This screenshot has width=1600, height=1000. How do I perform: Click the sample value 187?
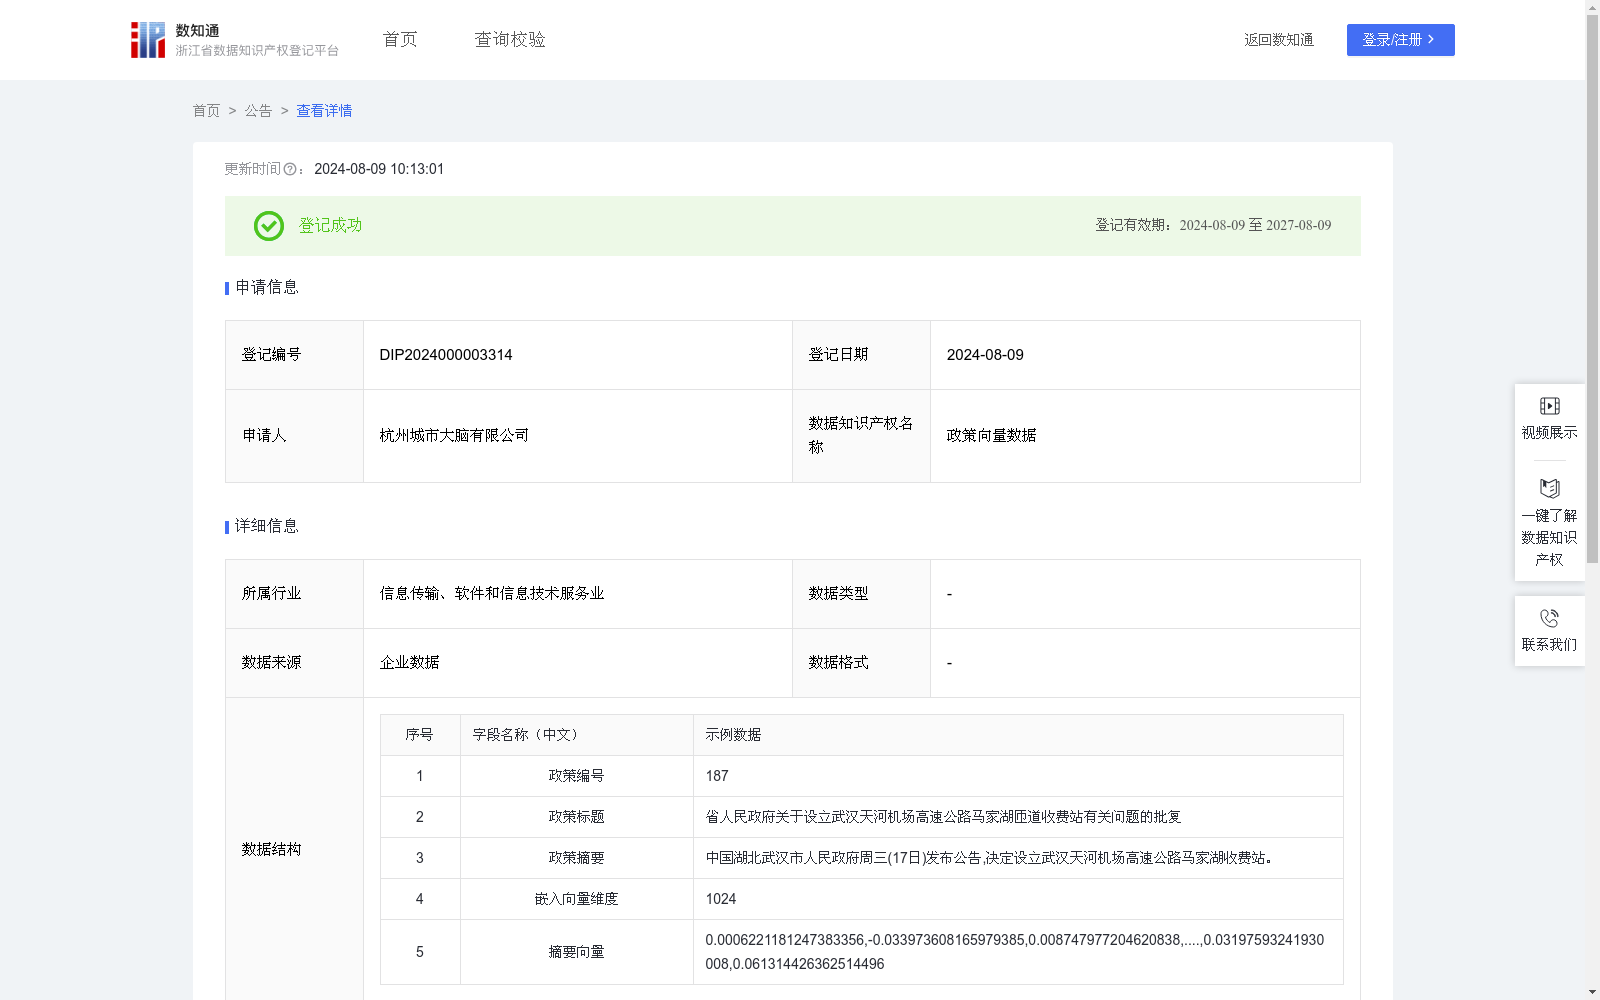point(717,776)
